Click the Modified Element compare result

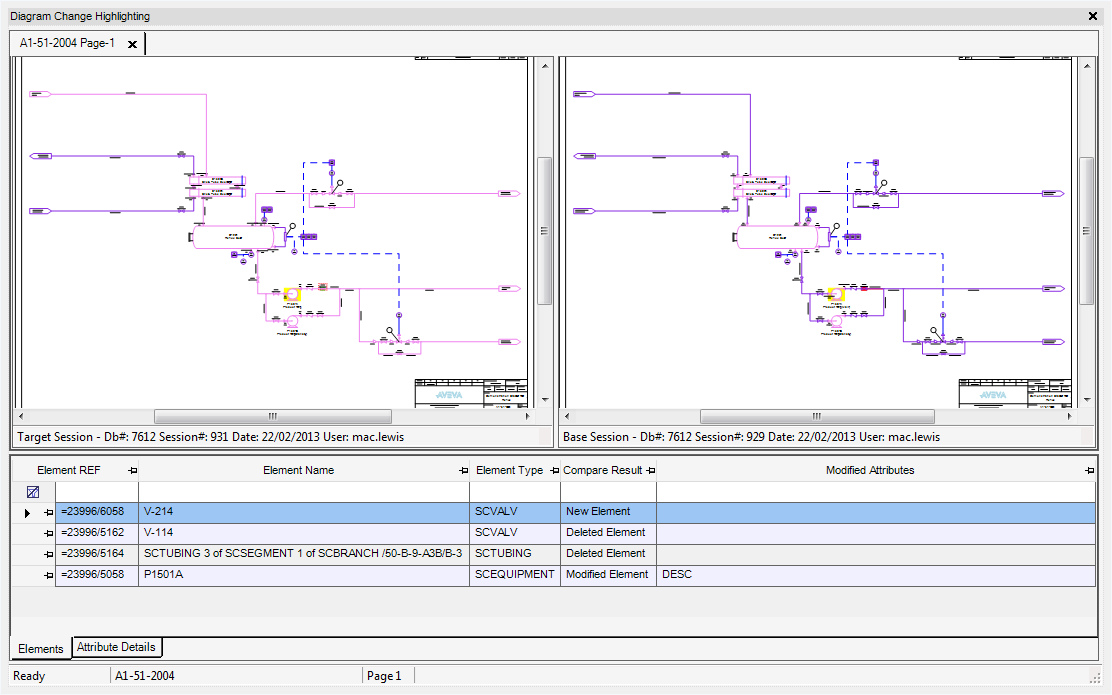pyautogui.click(x=608, y=574)
